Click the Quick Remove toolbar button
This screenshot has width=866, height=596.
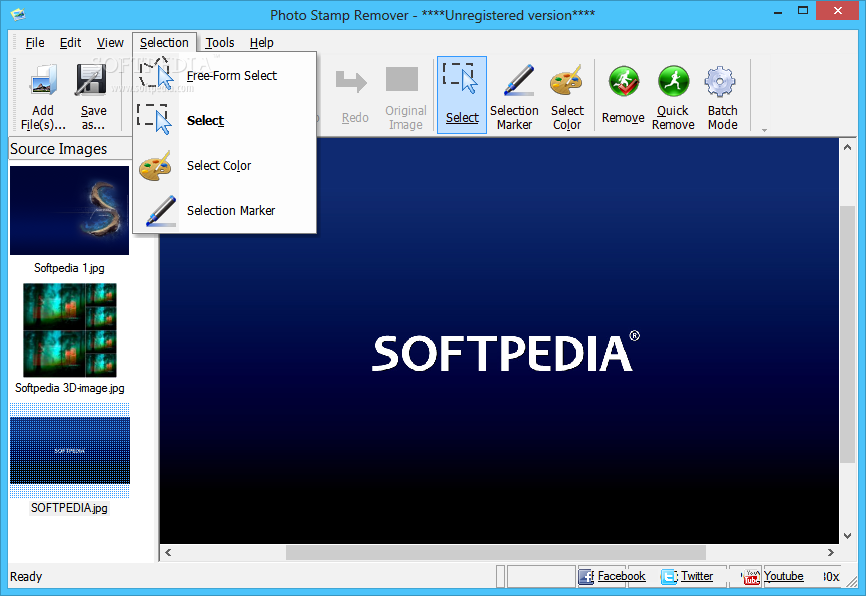pos(673,94)
